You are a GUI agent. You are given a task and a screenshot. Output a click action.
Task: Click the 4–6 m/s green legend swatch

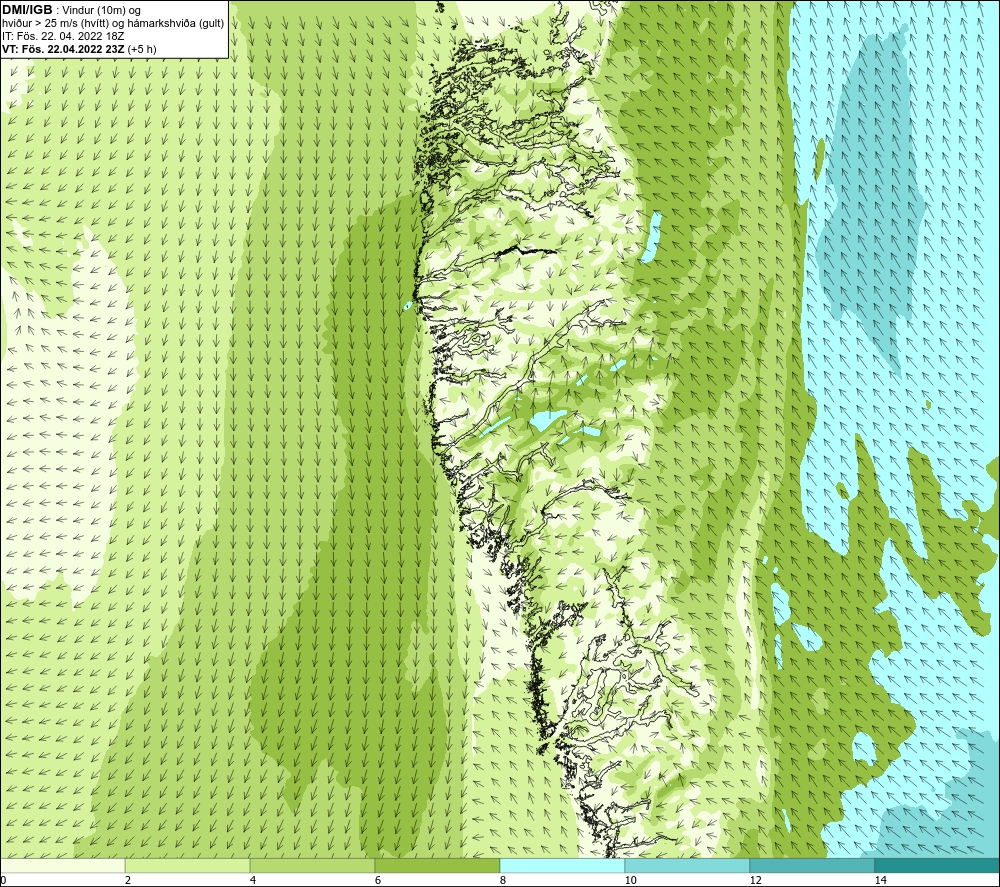click(312, 865)
